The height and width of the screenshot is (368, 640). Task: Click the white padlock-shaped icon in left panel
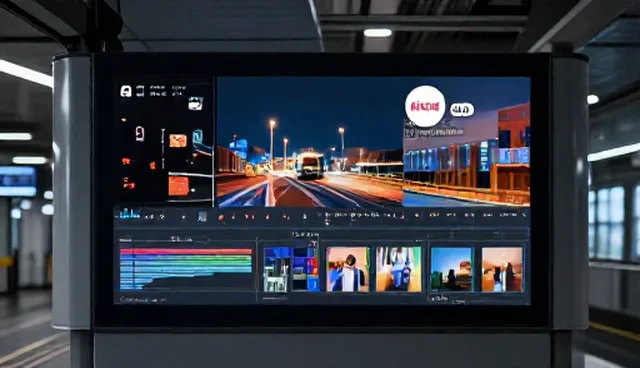(140, 133)
